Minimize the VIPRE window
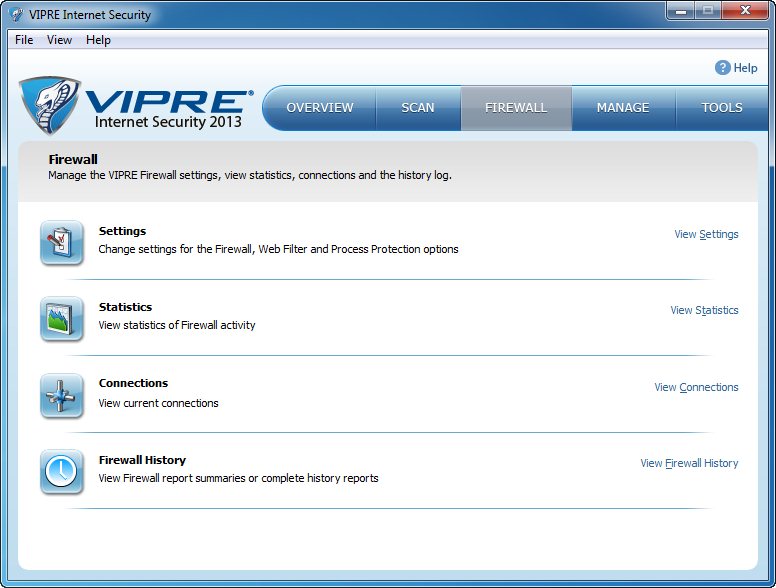 coord(681,10)
